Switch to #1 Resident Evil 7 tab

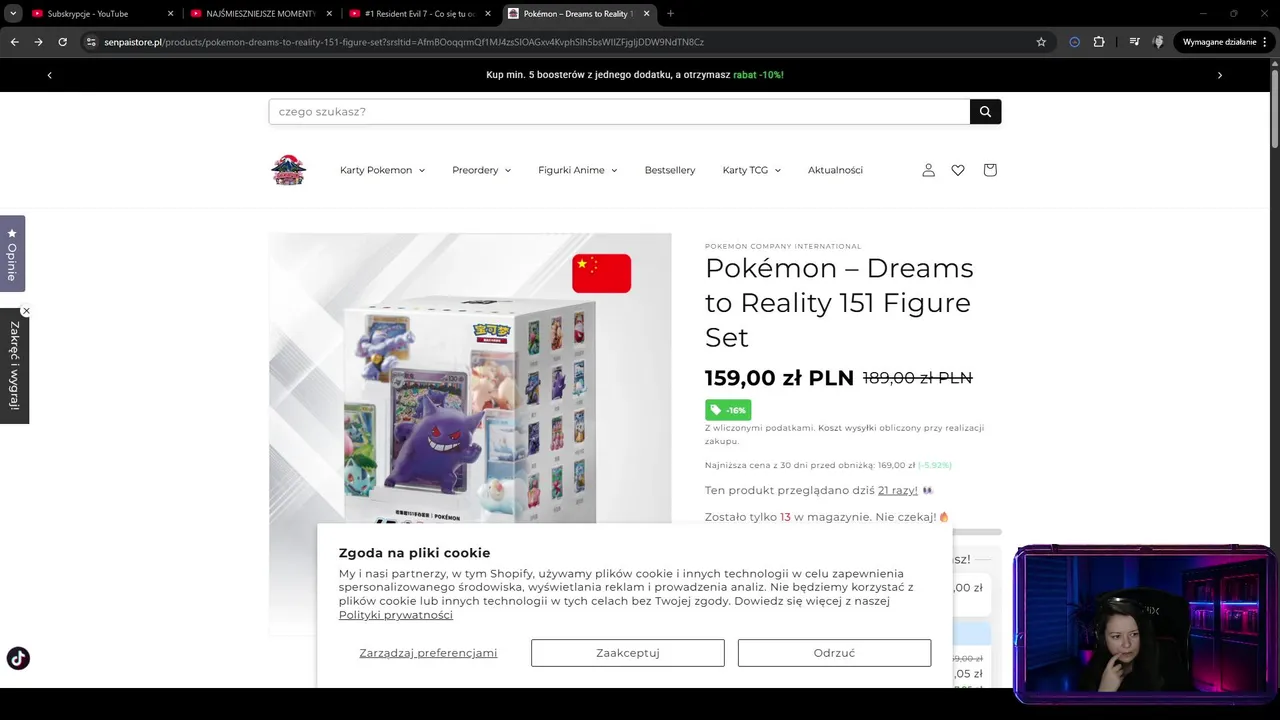419,14
